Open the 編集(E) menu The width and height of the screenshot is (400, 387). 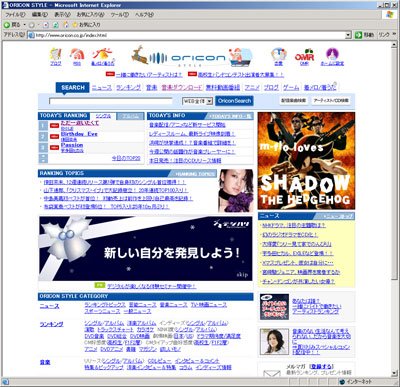[x=40, y=15]
